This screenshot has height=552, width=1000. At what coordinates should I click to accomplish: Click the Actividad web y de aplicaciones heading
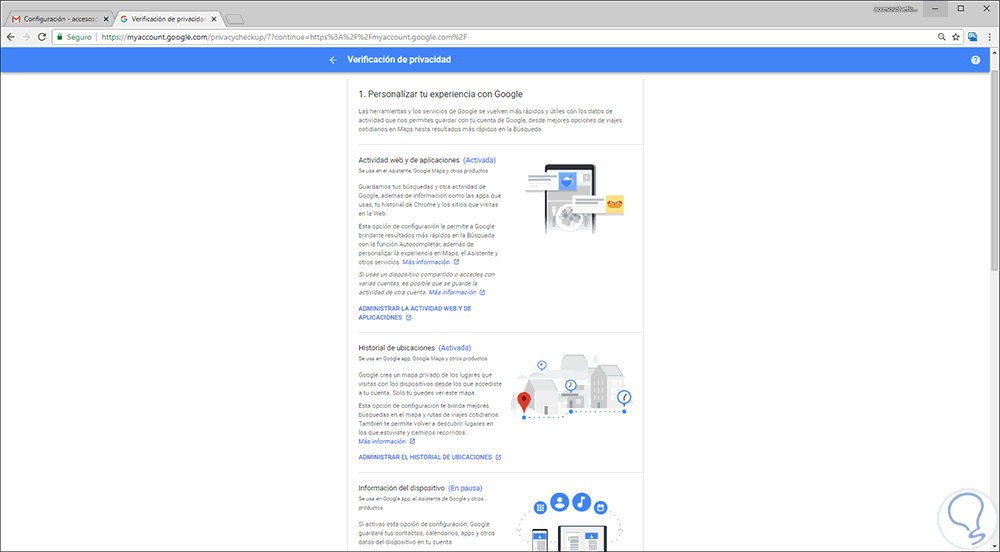point(409,160)
